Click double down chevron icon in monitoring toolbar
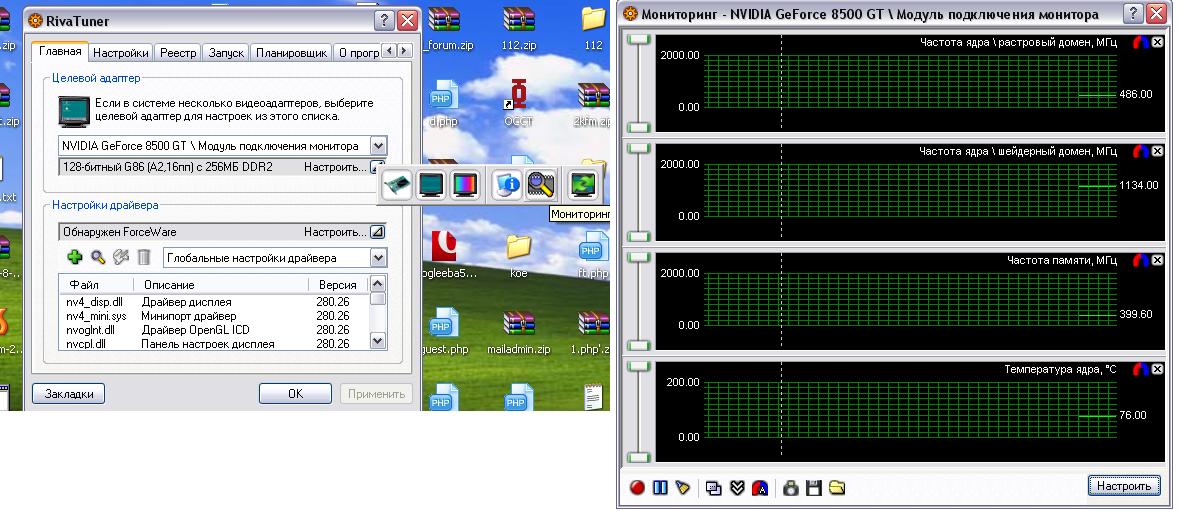Screen dimensions: 1197x512 point(737,488)
